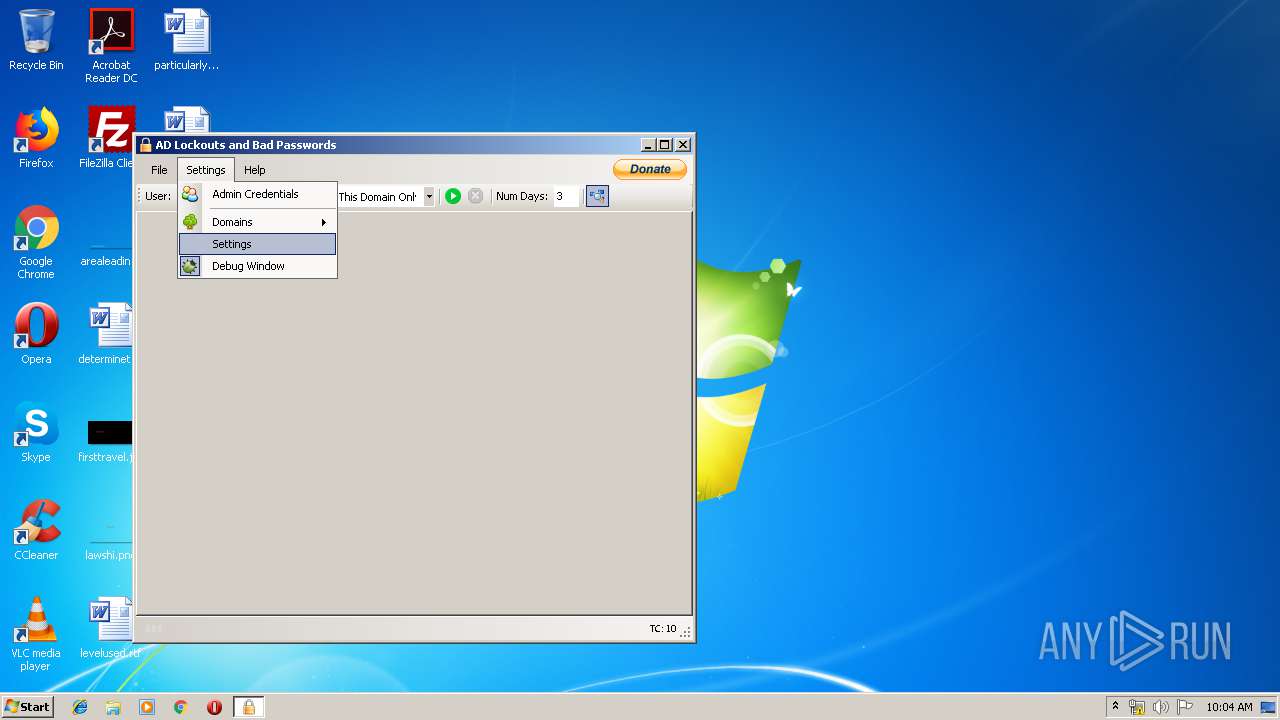The image size is (1280, 720).
Task: Launch Firefox from the desktop
Action: [x=36, y=138]
